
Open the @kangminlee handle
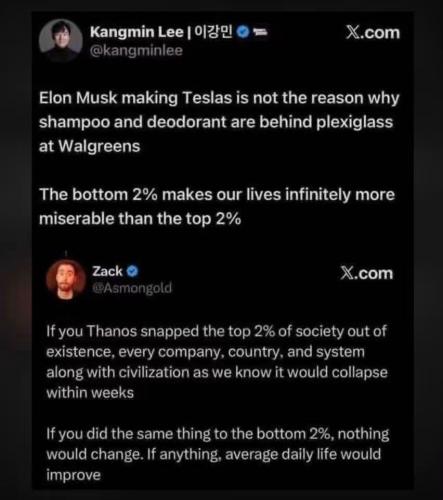coord(136,51)
